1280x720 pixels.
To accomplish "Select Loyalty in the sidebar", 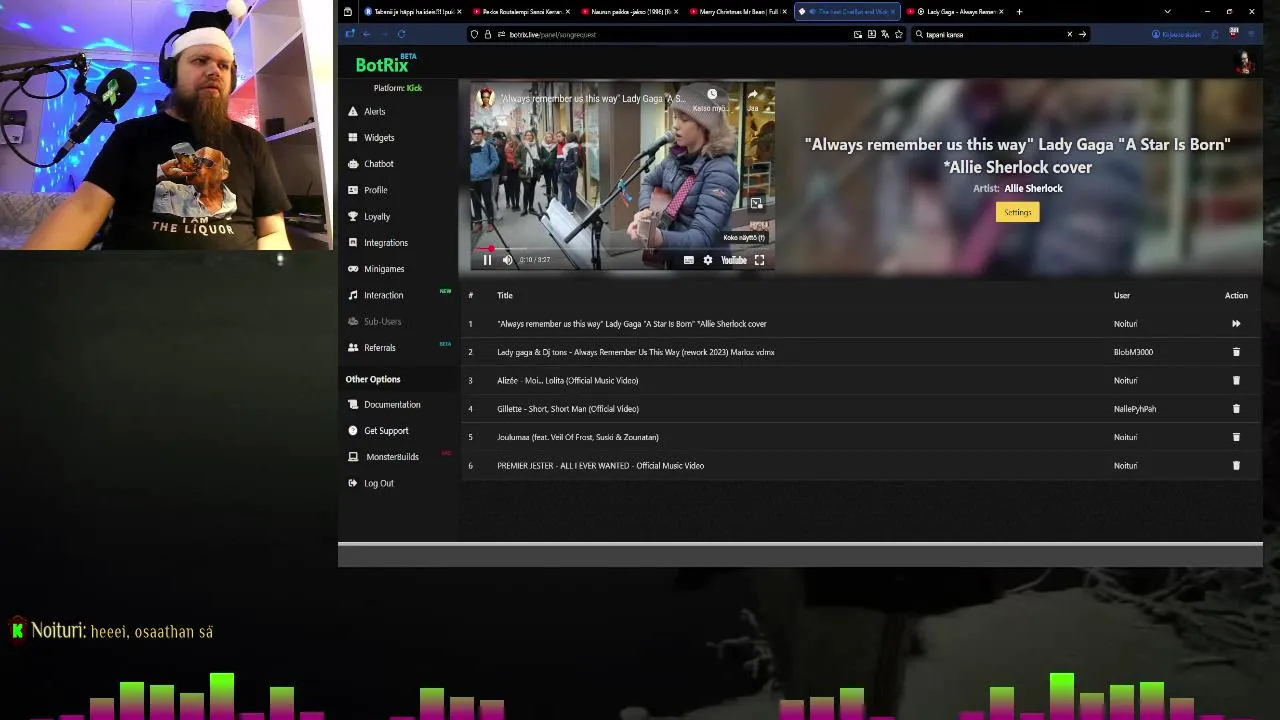I will (x=377, y=217).
